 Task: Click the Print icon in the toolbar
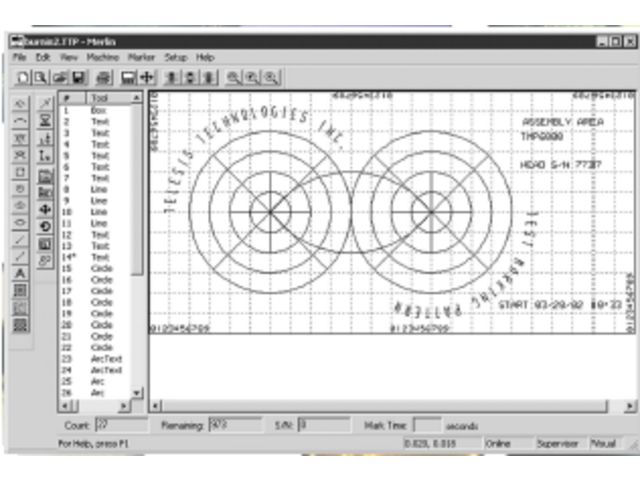[104, 77]
